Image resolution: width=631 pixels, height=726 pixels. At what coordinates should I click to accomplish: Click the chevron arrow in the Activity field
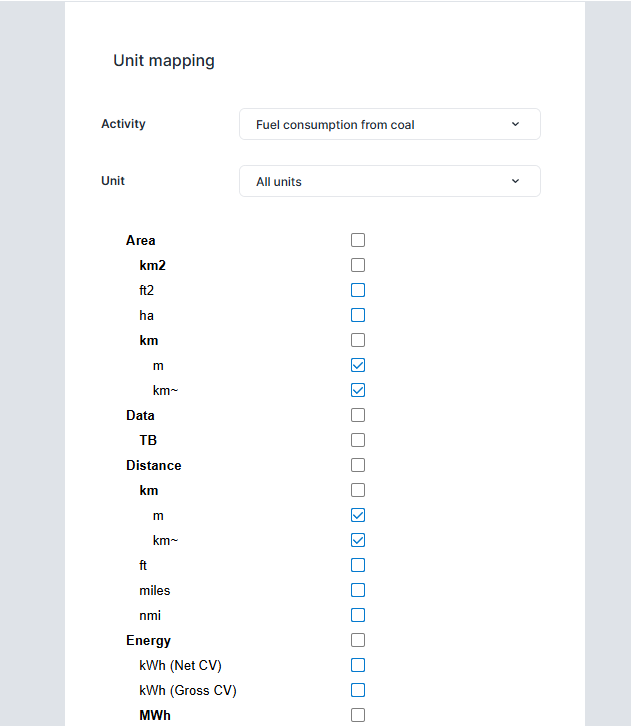[x=515, y=124]
